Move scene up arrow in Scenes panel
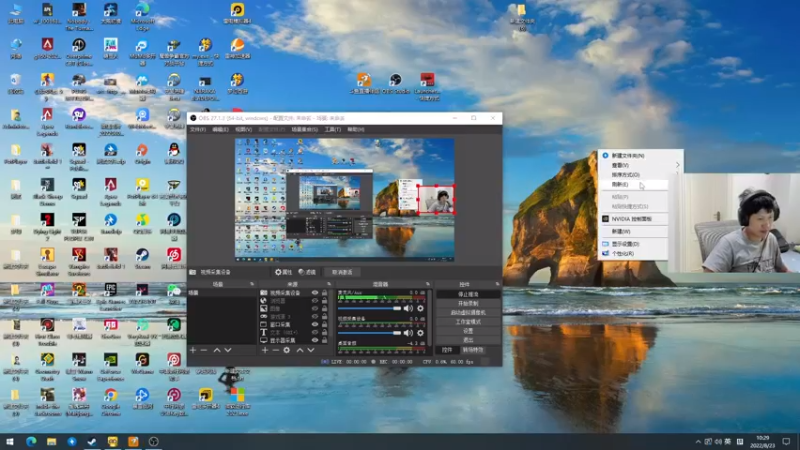 217,350
